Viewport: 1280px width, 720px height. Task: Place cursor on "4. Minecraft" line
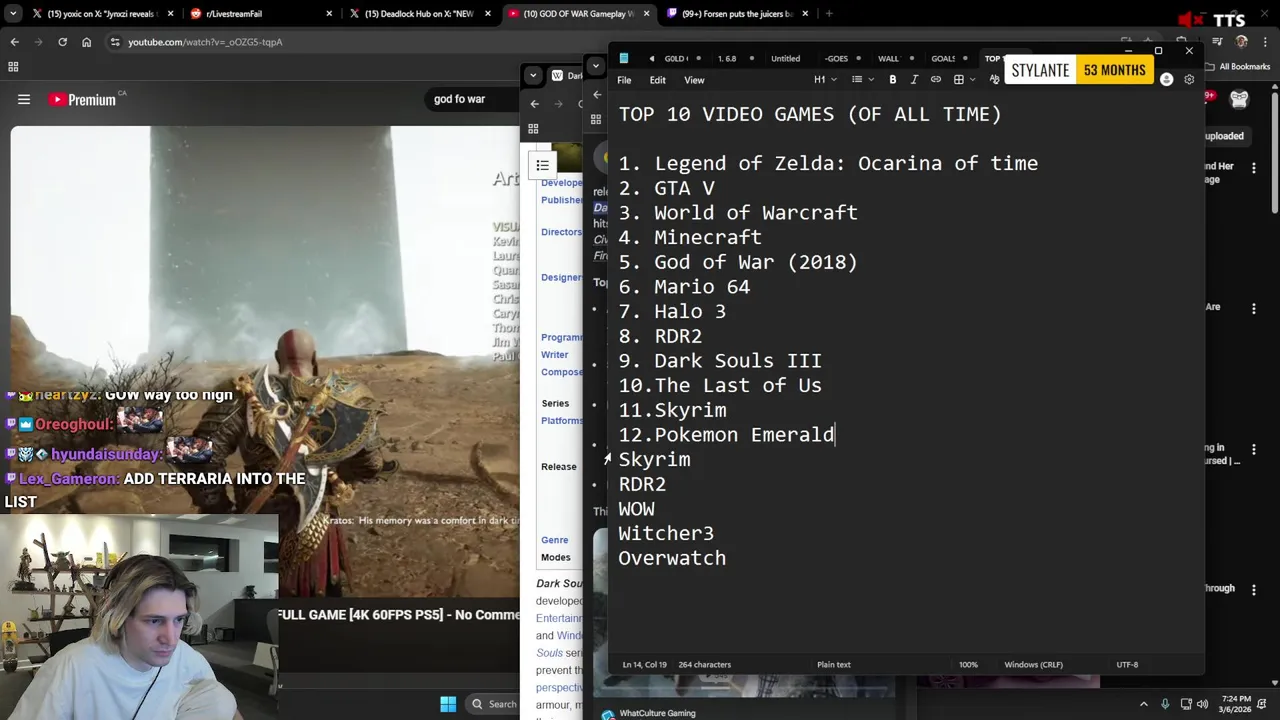coord(690,237)
